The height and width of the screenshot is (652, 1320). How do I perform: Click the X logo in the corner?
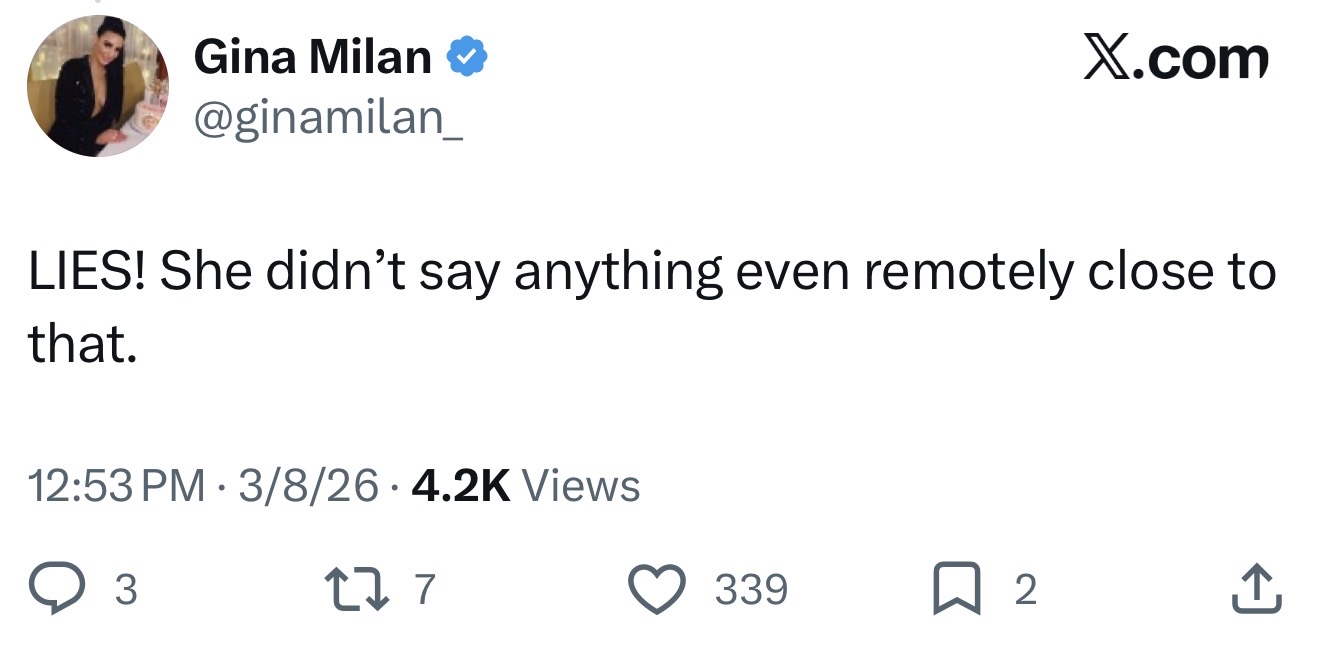[x=1108, y=60]
